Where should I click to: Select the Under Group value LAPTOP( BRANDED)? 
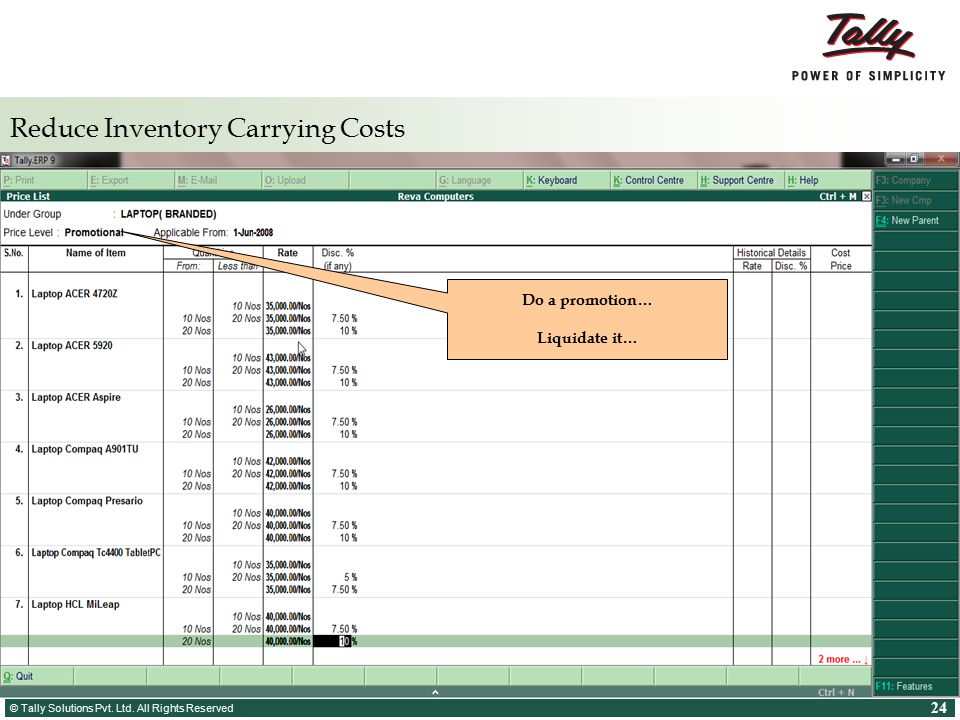coord(168,214)
